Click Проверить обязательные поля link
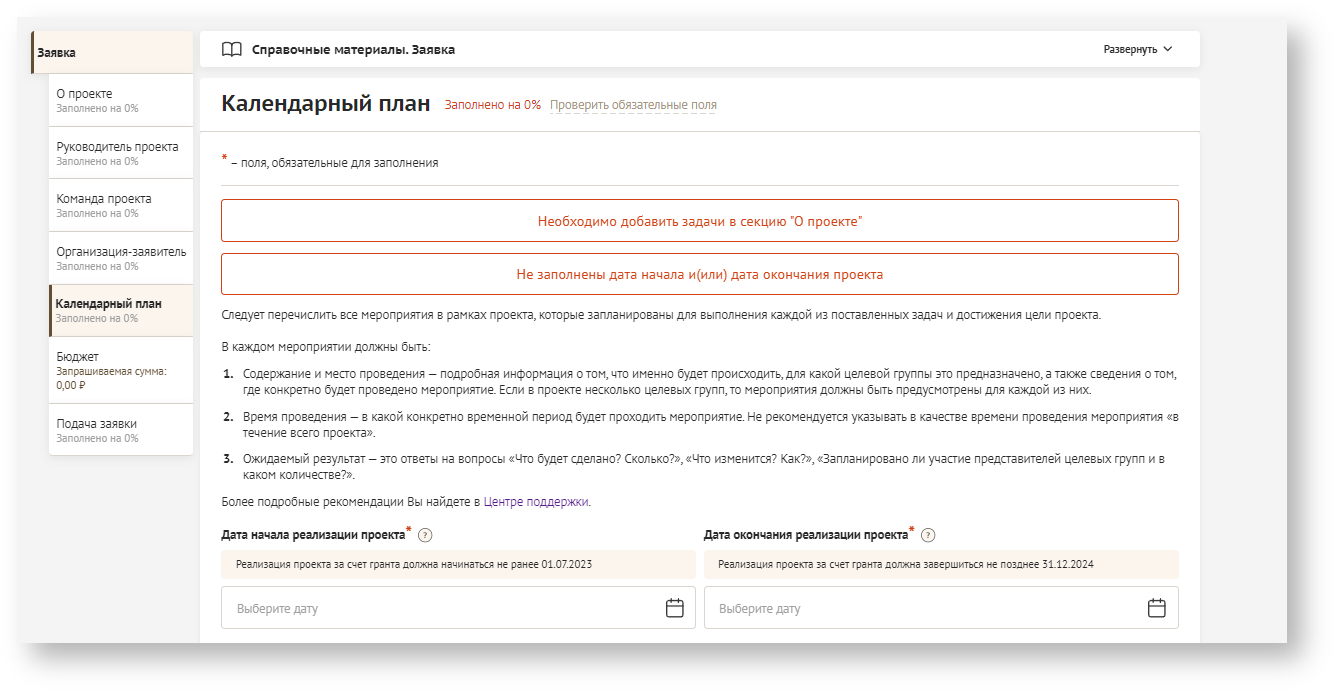This screenshot has height=691, width=1335. [x=633, y=105]
